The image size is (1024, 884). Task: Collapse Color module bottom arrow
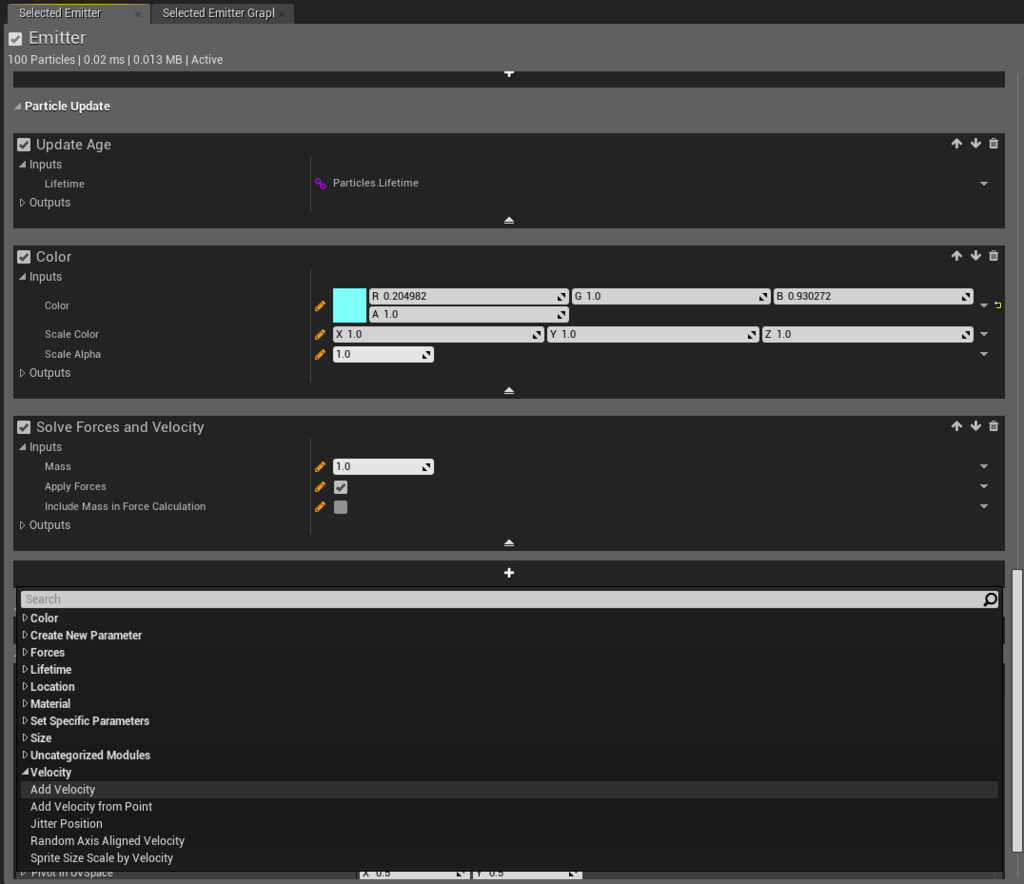tap(509, 391)
